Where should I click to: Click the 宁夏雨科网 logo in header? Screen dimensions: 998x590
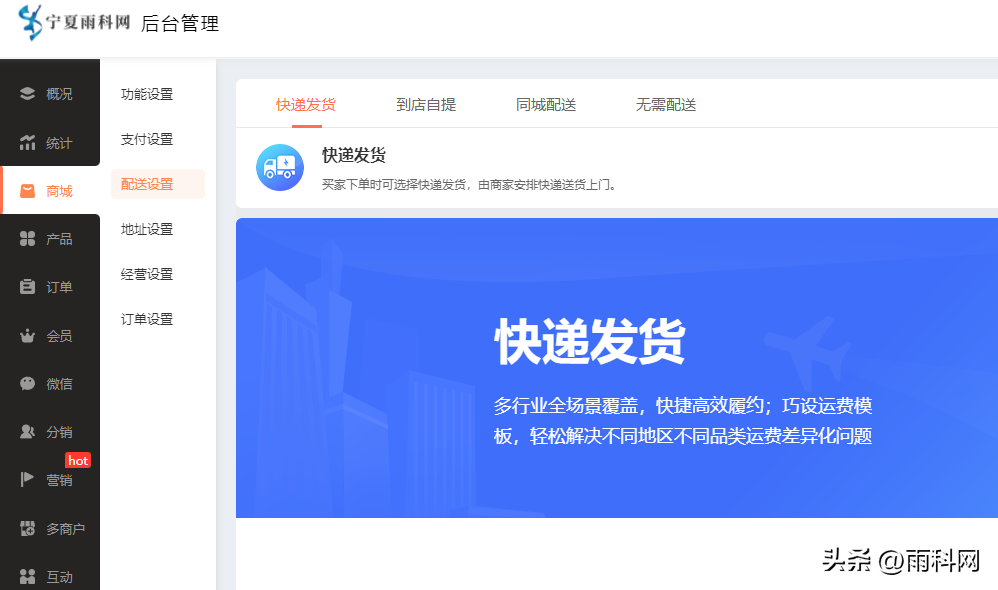coord(76,23)
